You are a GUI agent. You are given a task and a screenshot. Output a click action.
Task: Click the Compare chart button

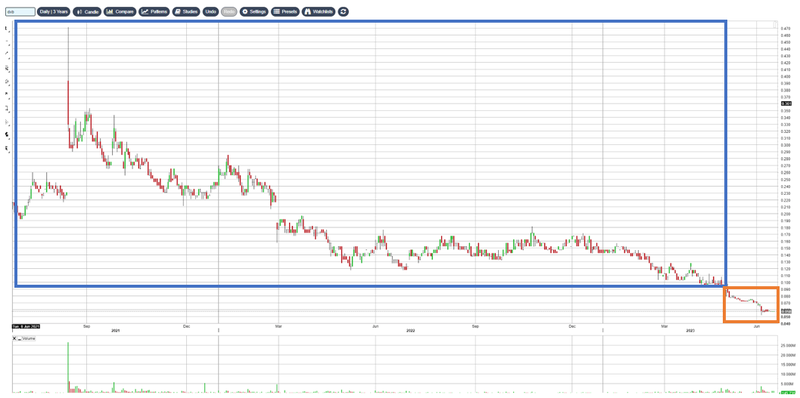coord(120,11)
